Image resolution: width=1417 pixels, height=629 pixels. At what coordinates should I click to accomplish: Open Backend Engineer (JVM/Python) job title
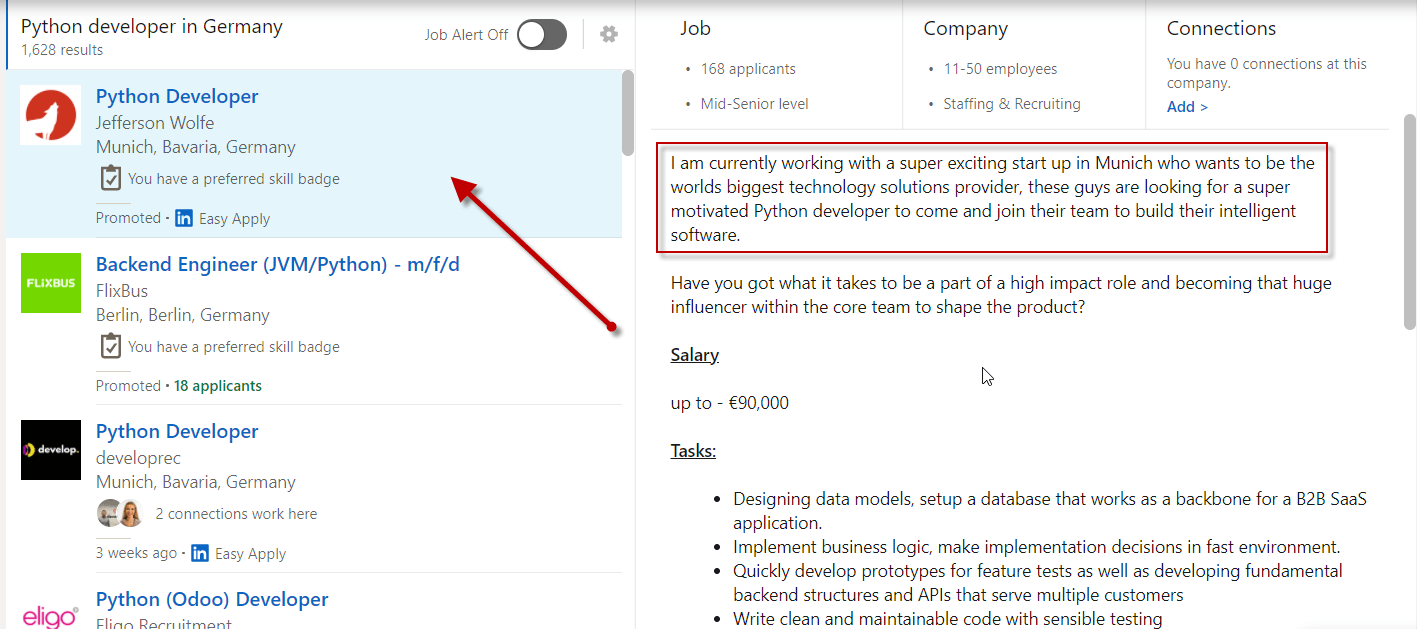278,264
